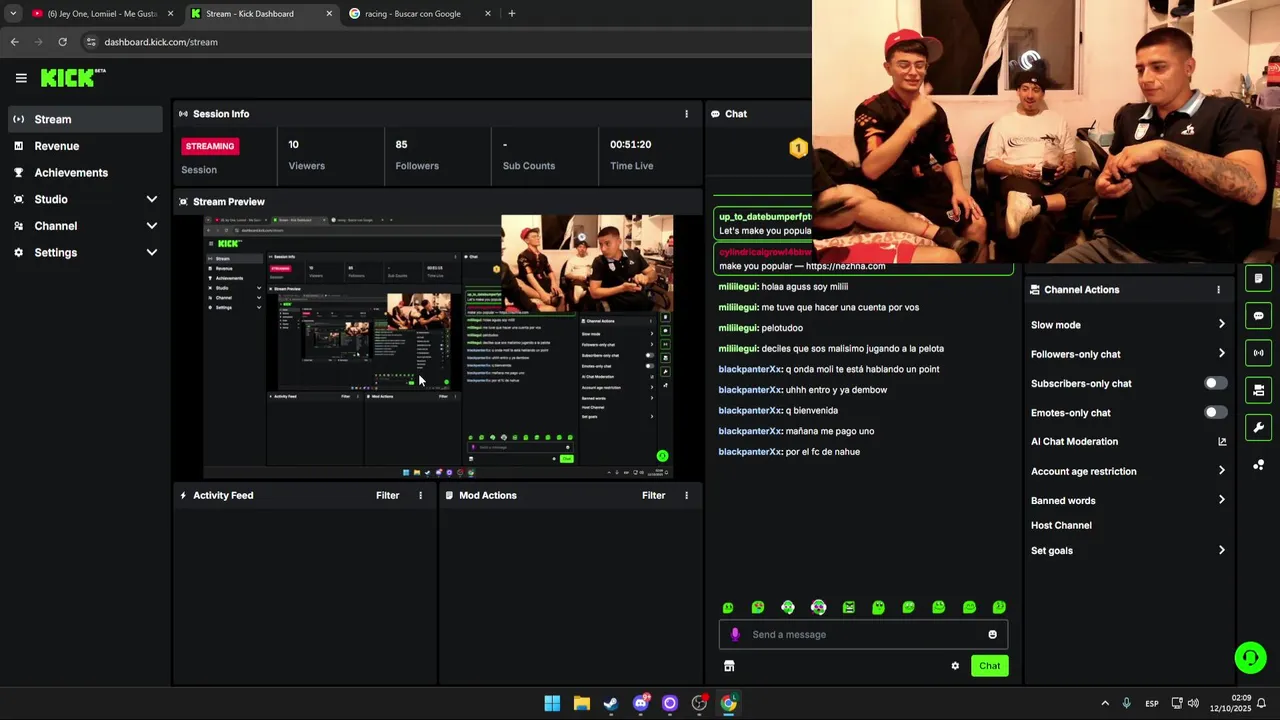Open chat settings gear icon
Image resolution: width=1280 pixels, height=720 pixels.
pos(955,666)
